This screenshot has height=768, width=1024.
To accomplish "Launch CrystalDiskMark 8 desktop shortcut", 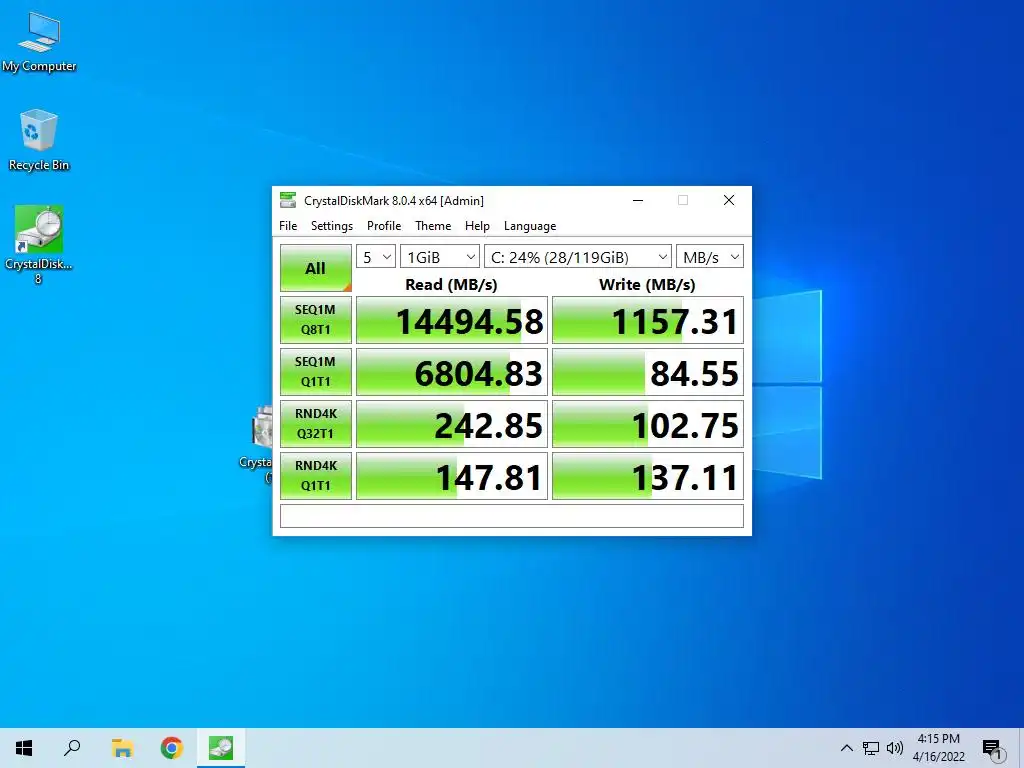I will coord(39,245).
